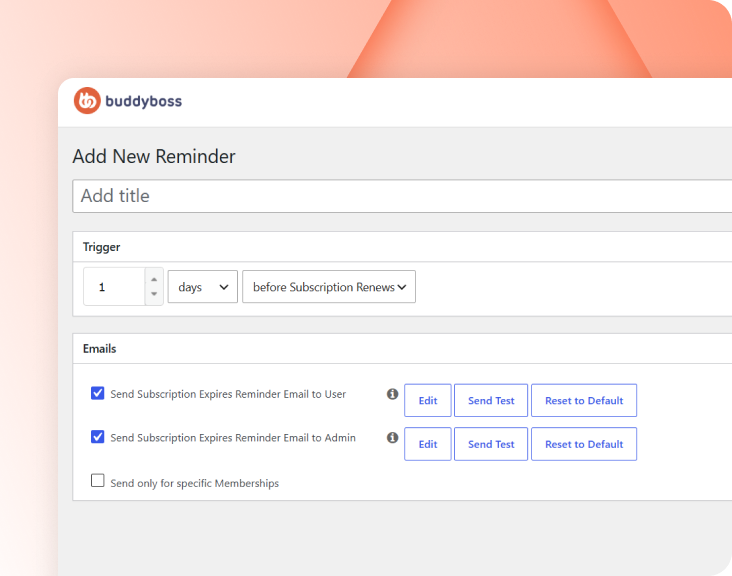Click the info icon for Admin reminder email

(x=392, y=437)
